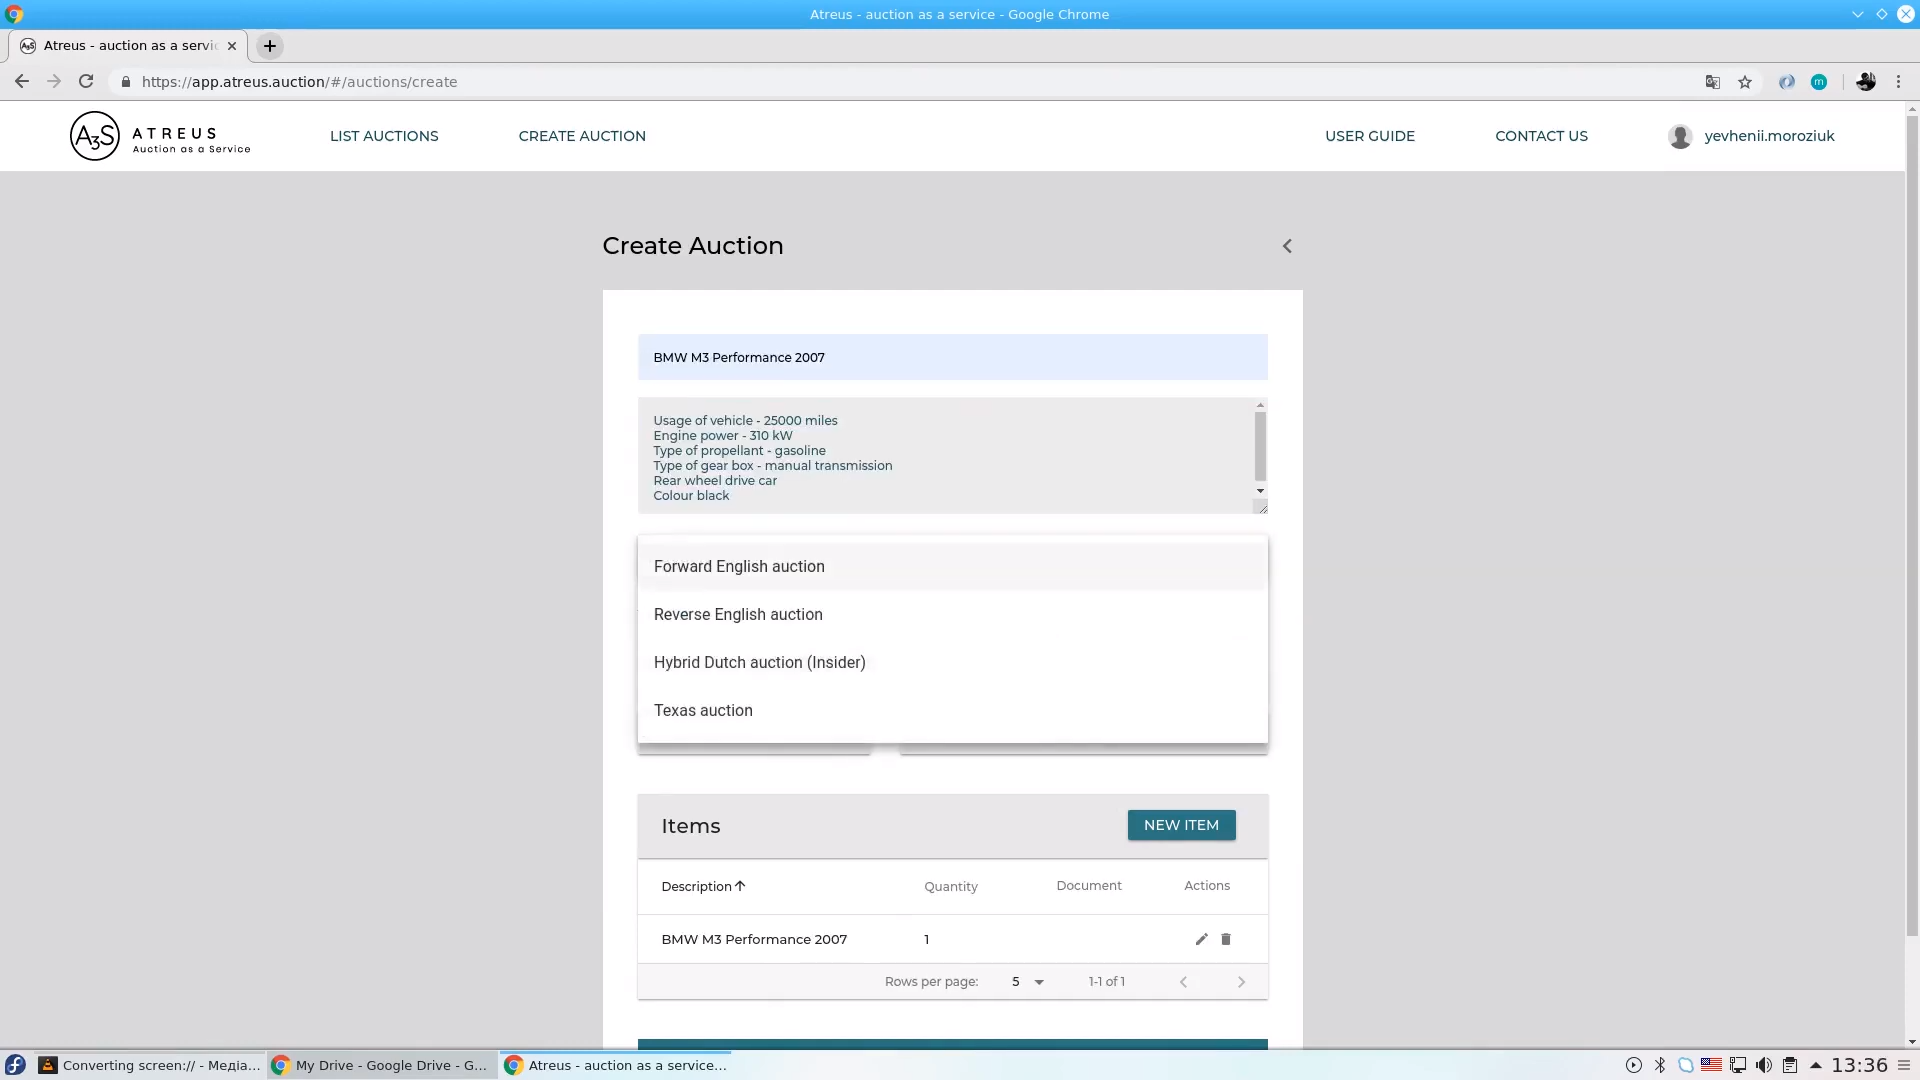The height and width of the screenshot is (1080, 1920).
Task: Click the delete trash icon for BMW M3
Action: pyautogui.click(x=1225, y=939)
